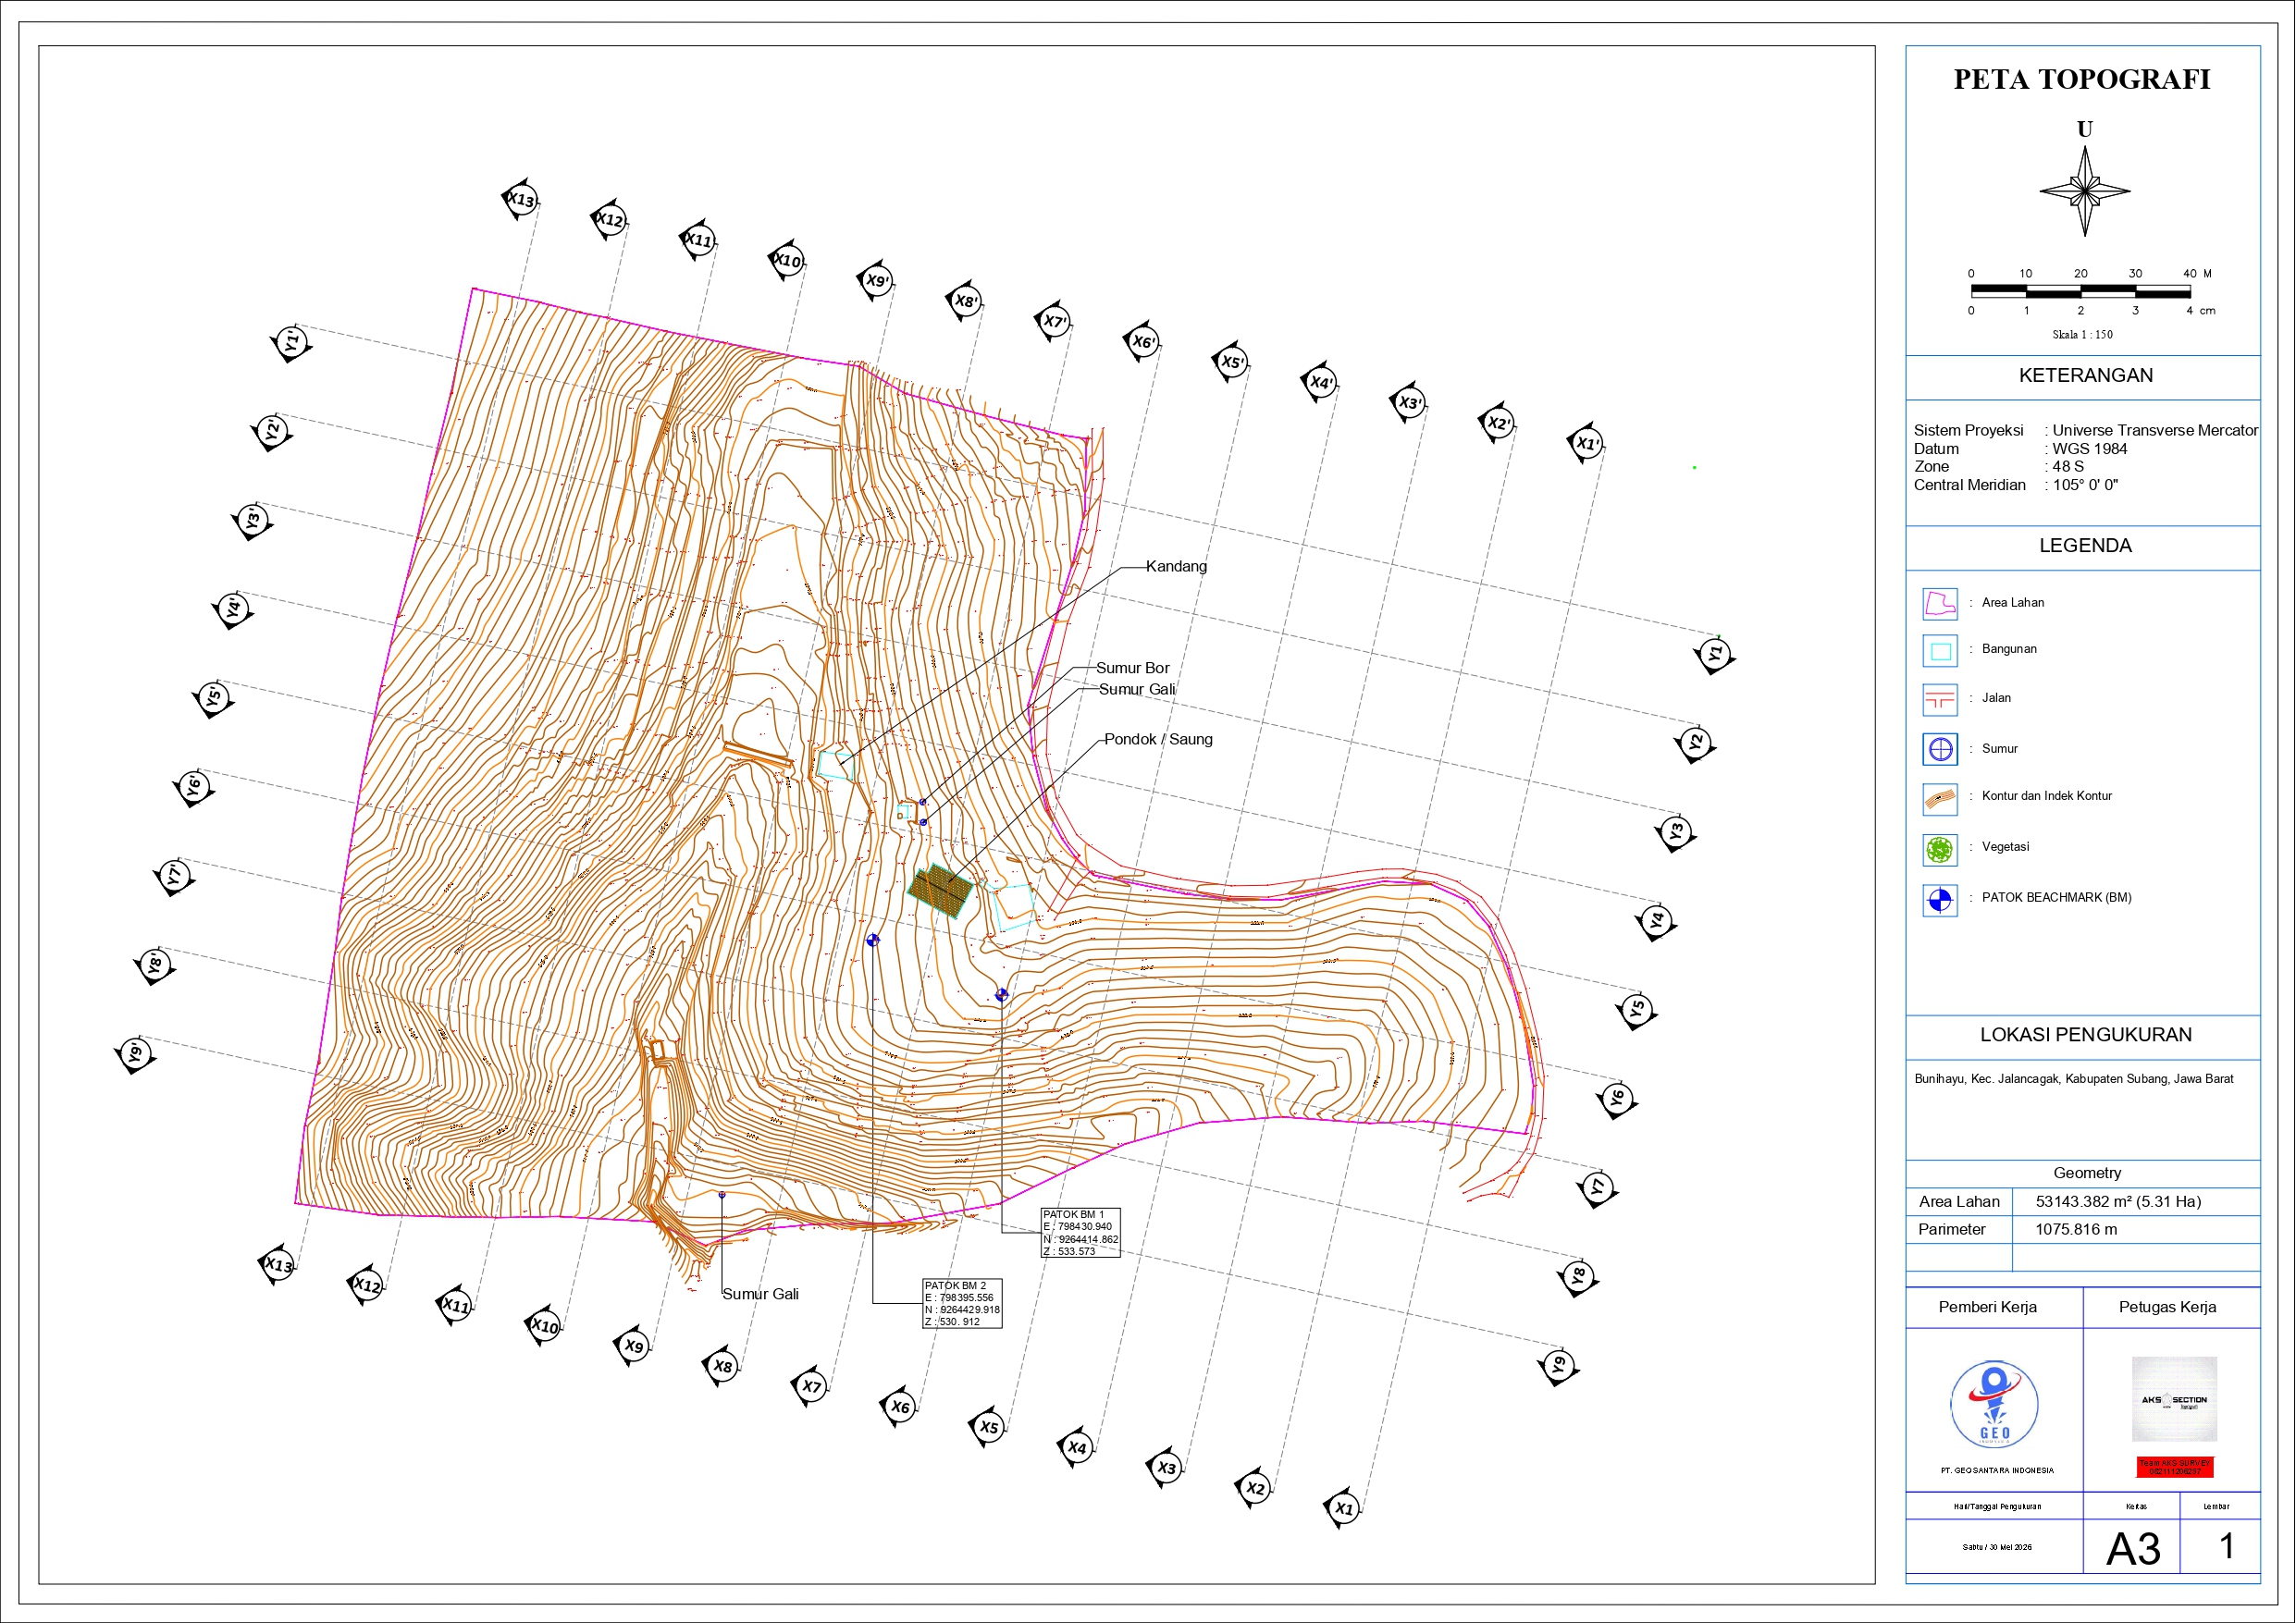Select the PATOK BM 2 coordinate box
This screenshot has height=1623, width=2296.
(x=962, y=1303)
